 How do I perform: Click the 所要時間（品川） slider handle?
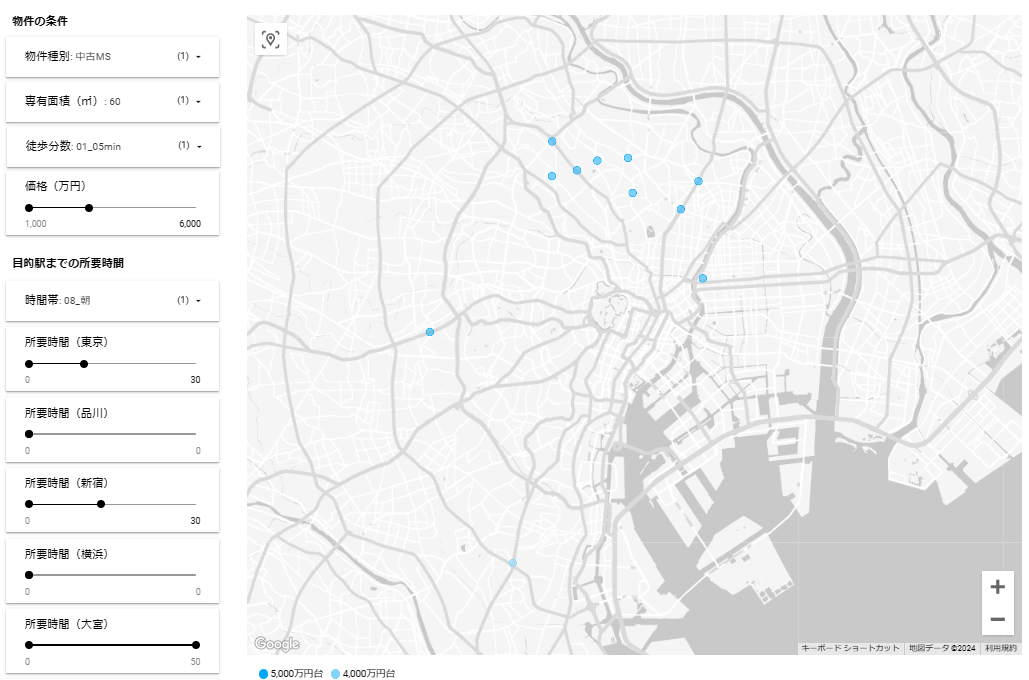pos(29,434)
